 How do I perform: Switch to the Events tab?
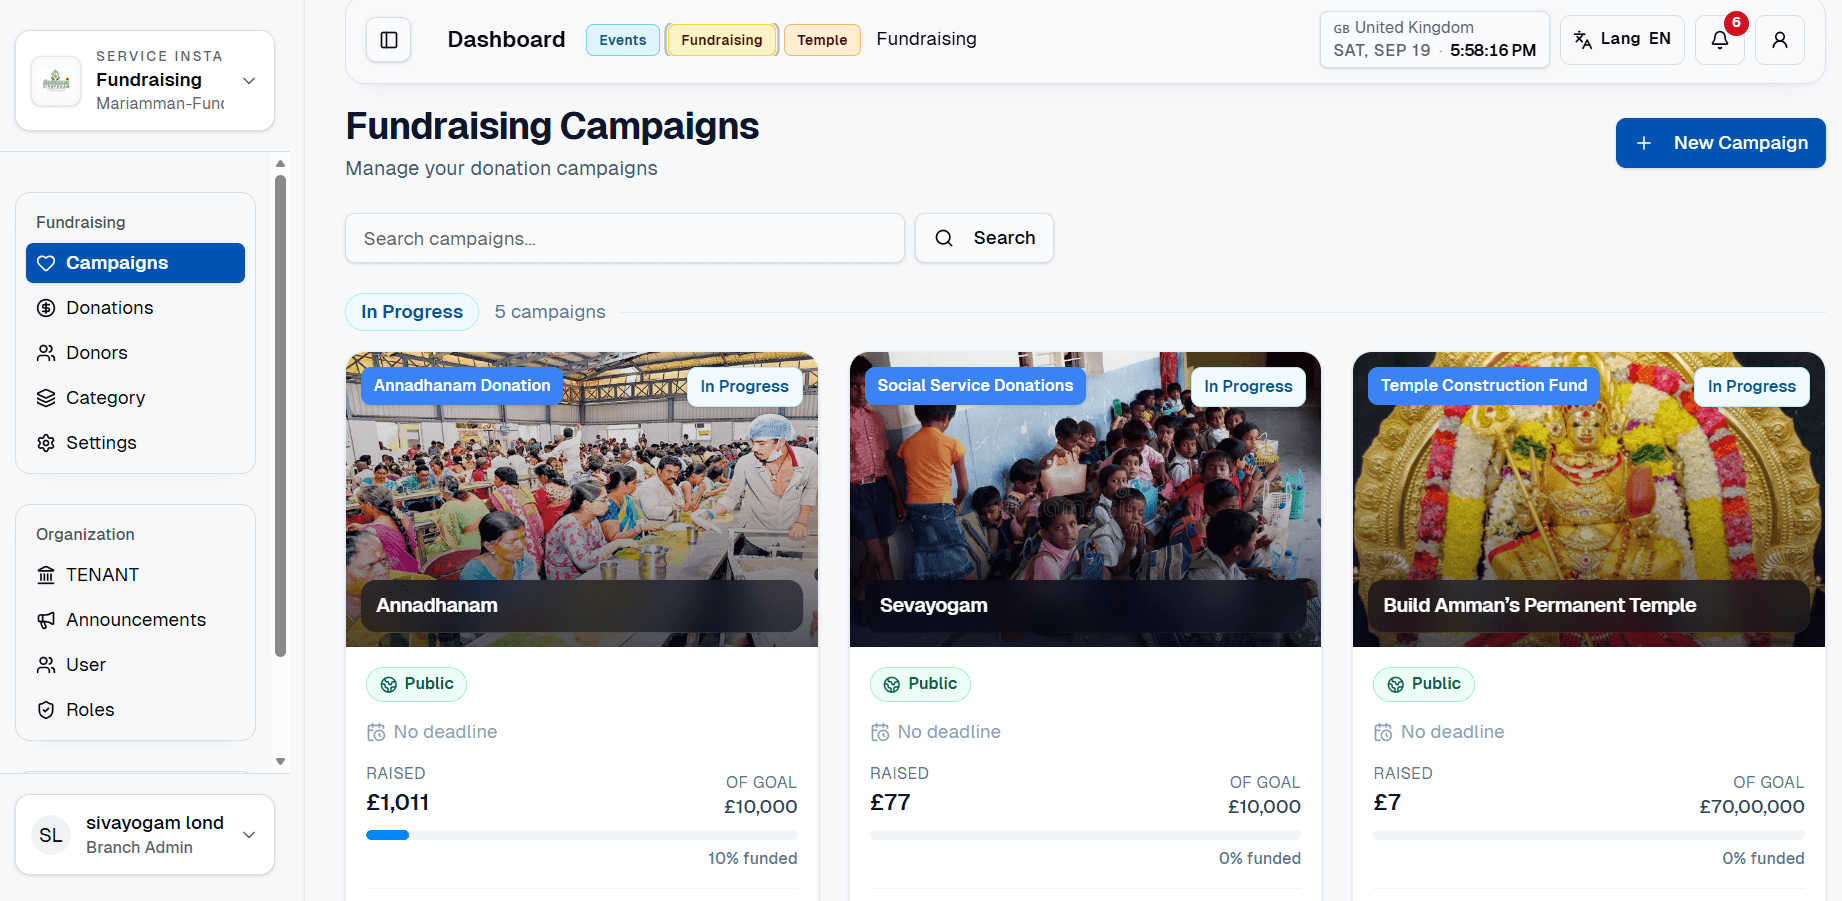(x=623, y=40)
